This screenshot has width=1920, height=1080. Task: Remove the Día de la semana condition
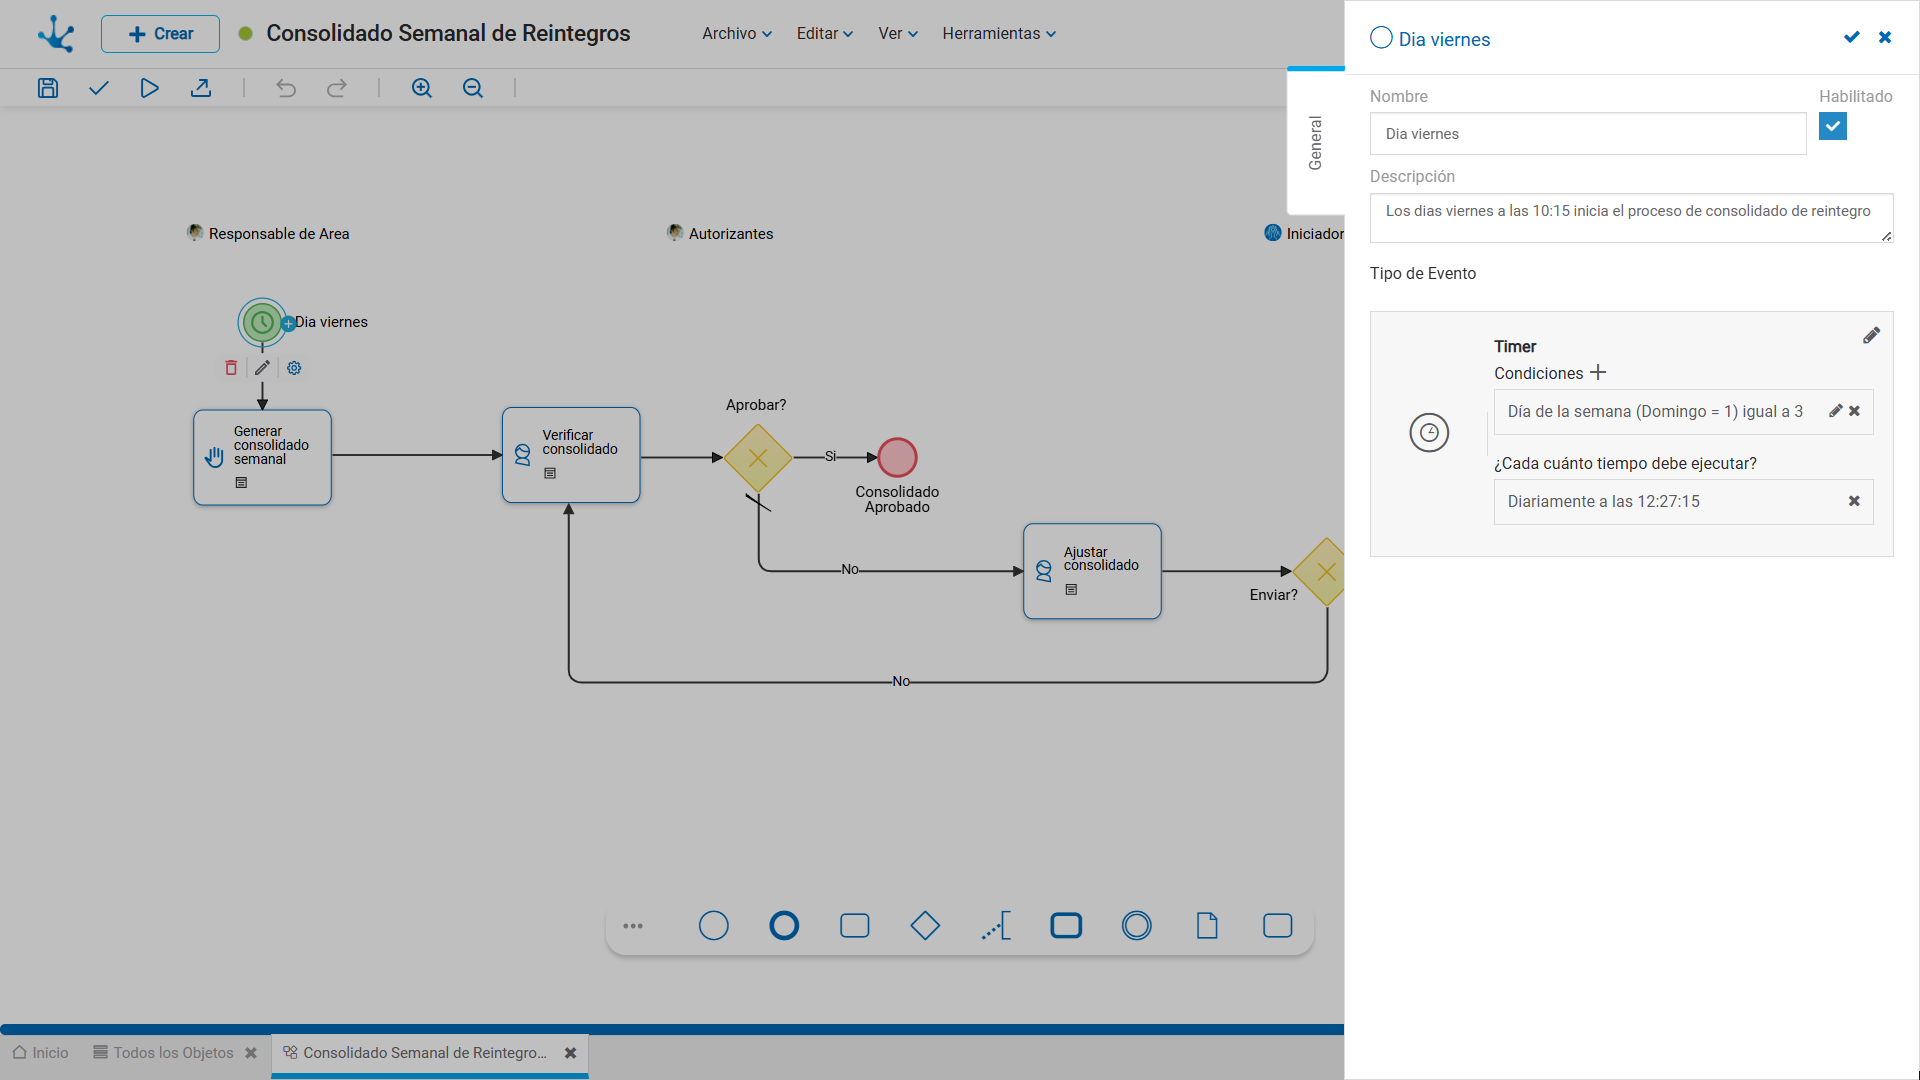click(1855, 411)
